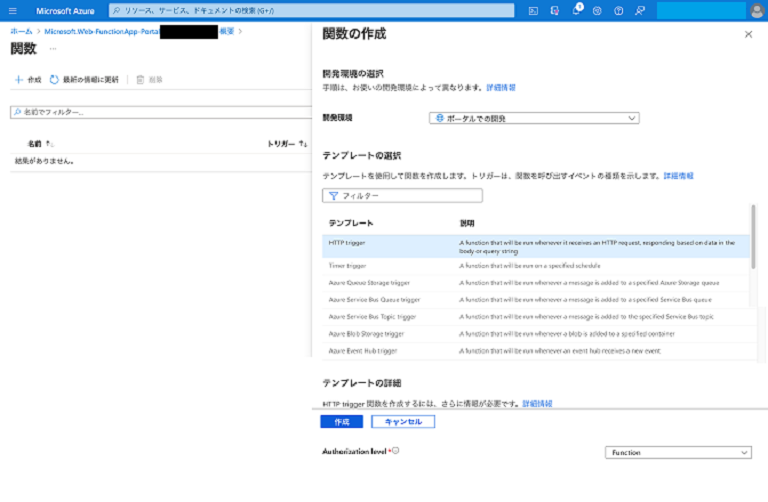Choose Azure Blob Storage trigger template
The width and height of the screenshot is (768, 502).
pos(366,333)
